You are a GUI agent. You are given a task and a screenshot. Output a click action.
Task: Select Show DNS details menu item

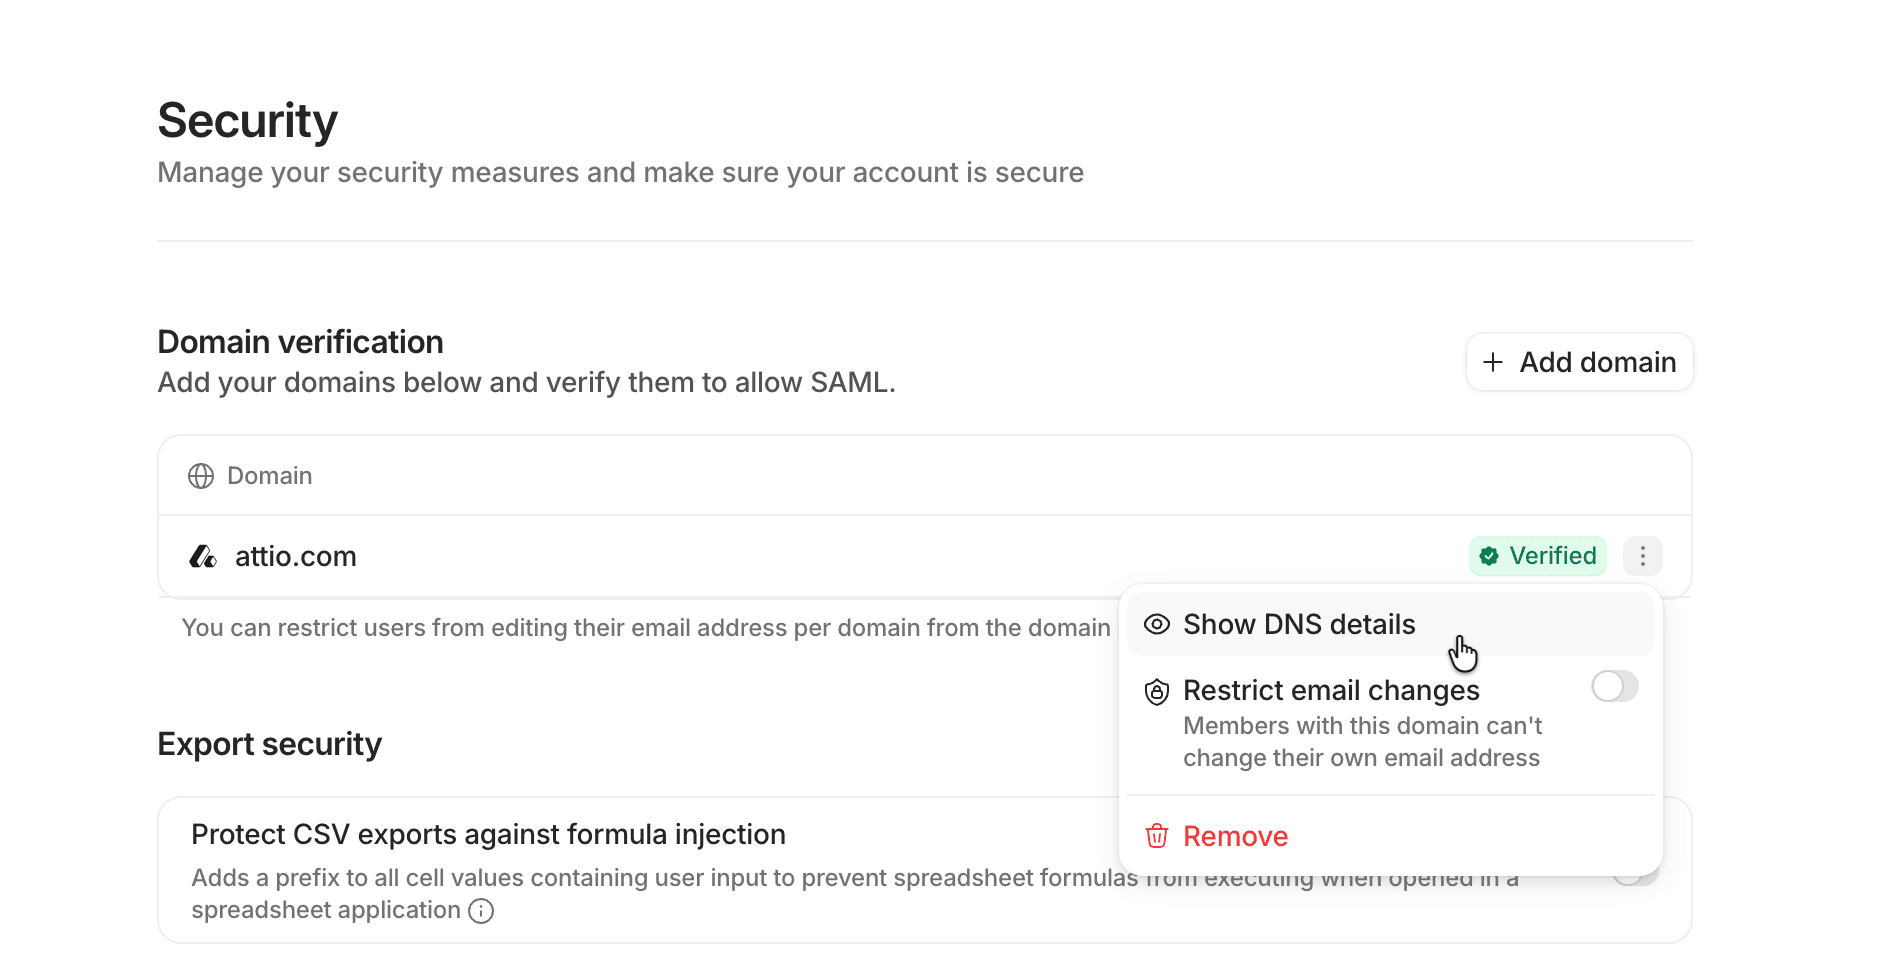[1390, 625]
